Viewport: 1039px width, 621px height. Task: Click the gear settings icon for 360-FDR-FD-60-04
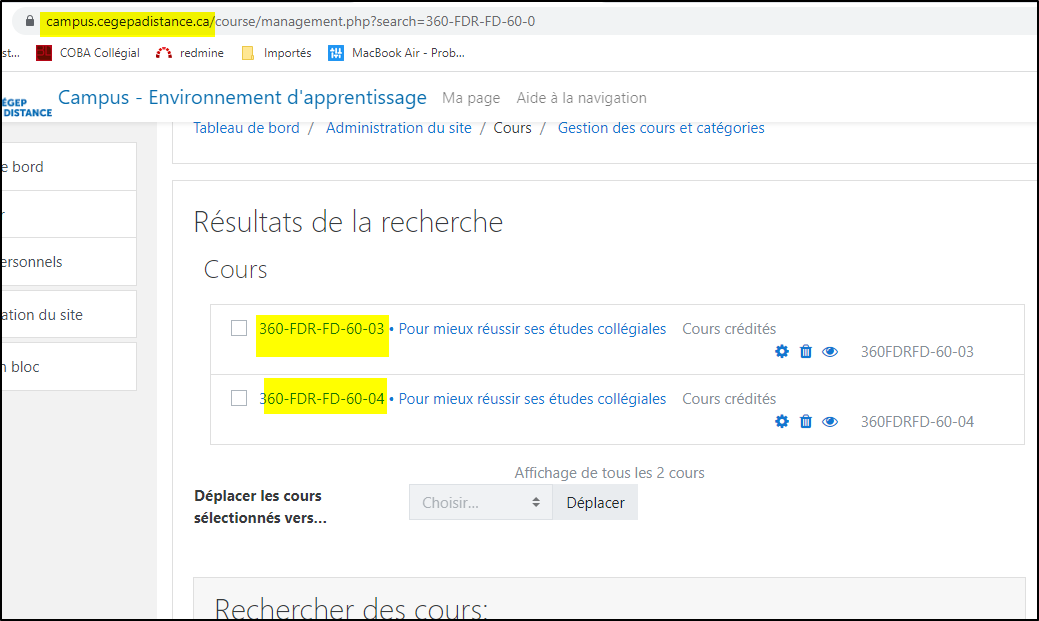(x=782, y=422)
